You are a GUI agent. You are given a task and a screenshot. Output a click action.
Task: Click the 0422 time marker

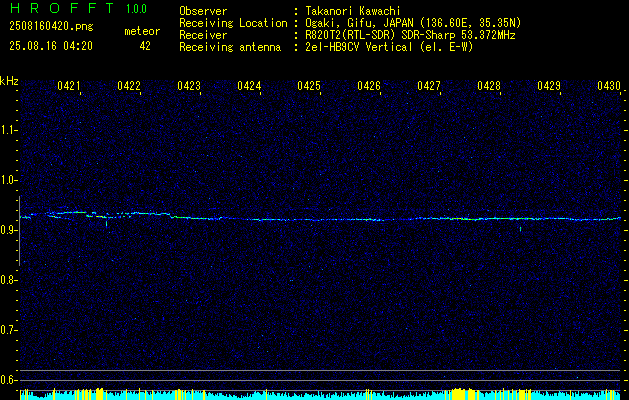pos(129,85)
